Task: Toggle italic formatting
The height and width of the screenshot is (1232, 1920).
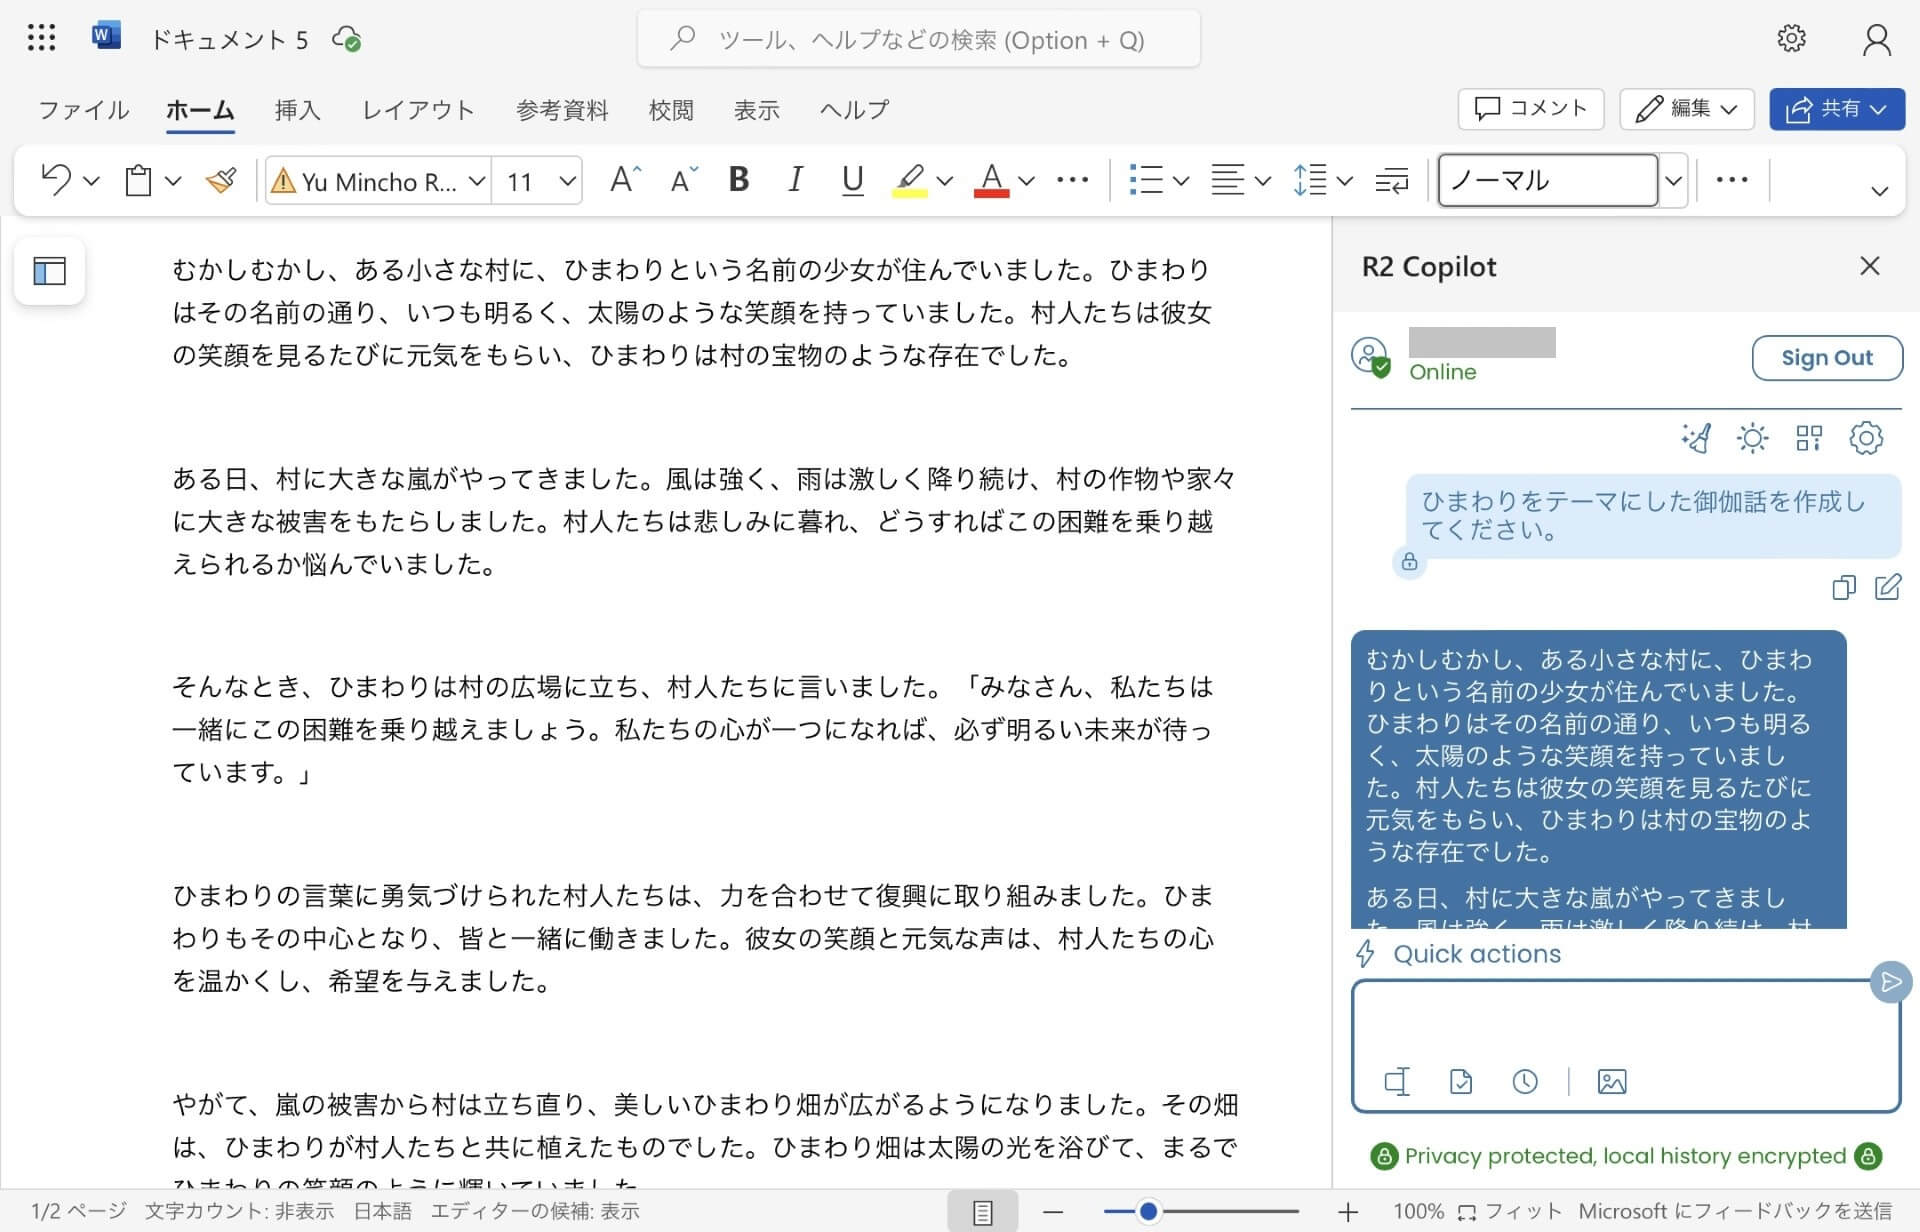Action: [795, 180]
